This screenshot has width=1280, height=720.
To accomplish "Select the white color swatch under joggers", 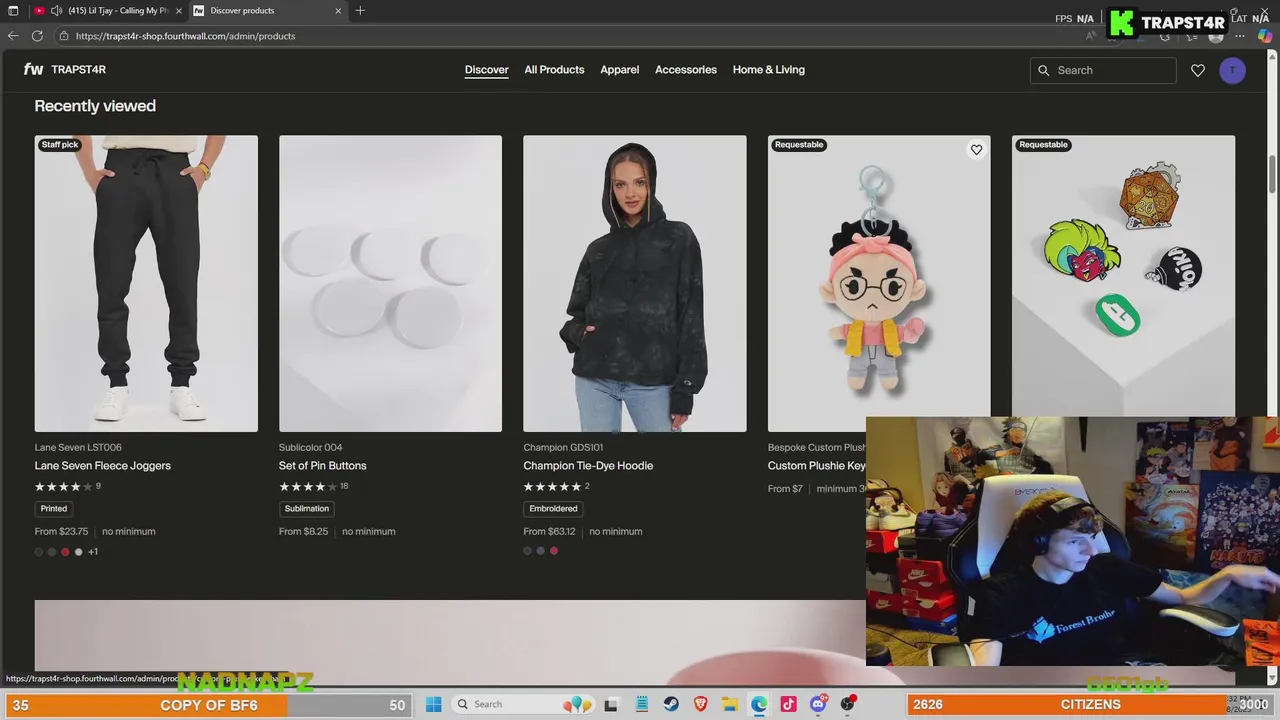I will 79,552.
